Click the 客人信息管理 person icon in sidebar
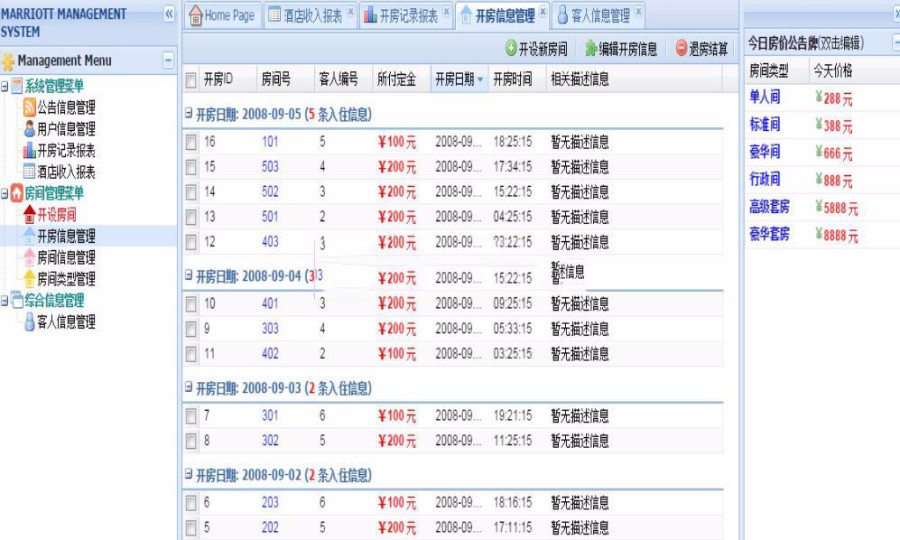Image resolution: width=900 pixels, height=540 pixels. (x=29, y=321)
